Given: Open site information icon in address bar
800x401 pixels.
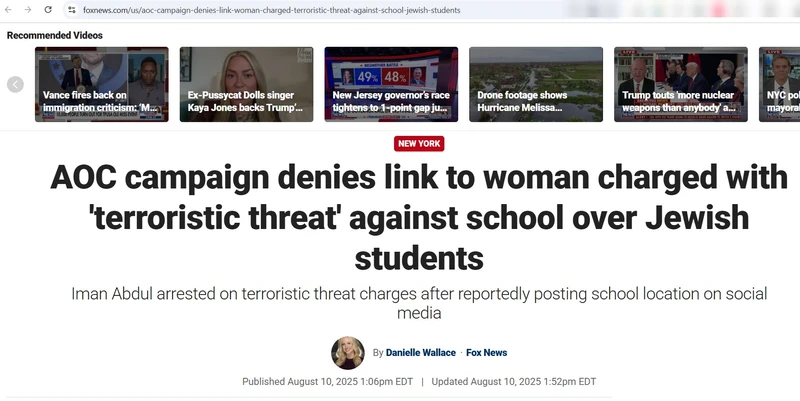Looking at the screenshot, I should [71, 10].
